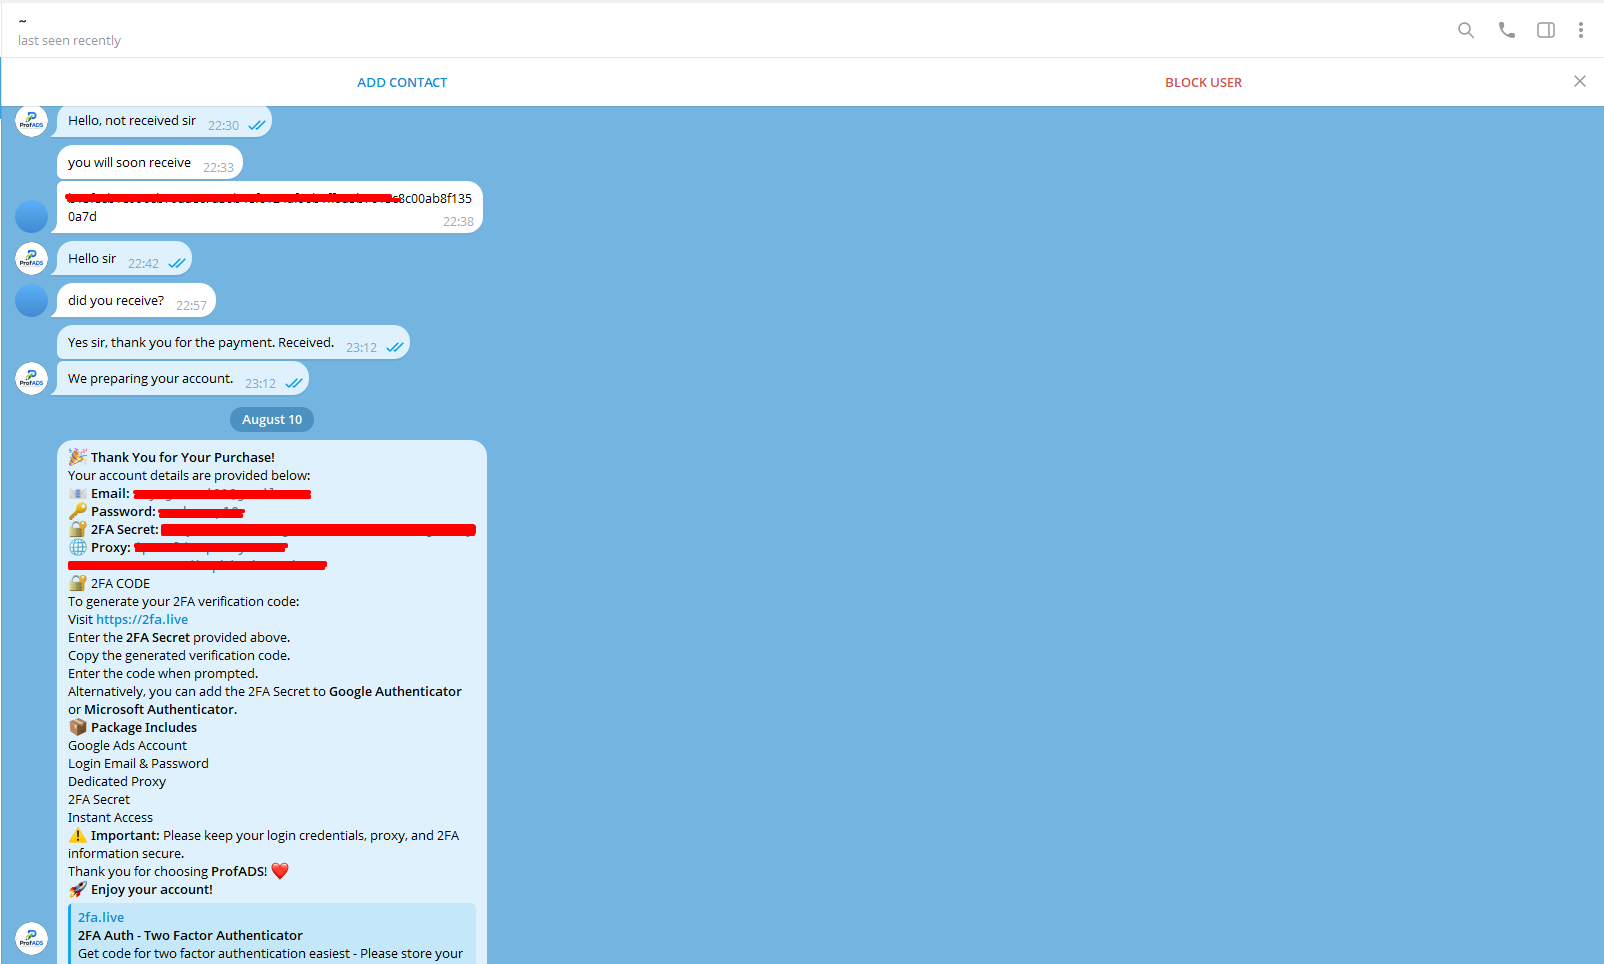Open the three-dot chat options menu
Image resolution: width=1604 pixels, height=964 pixels.
pos(1581,30)
